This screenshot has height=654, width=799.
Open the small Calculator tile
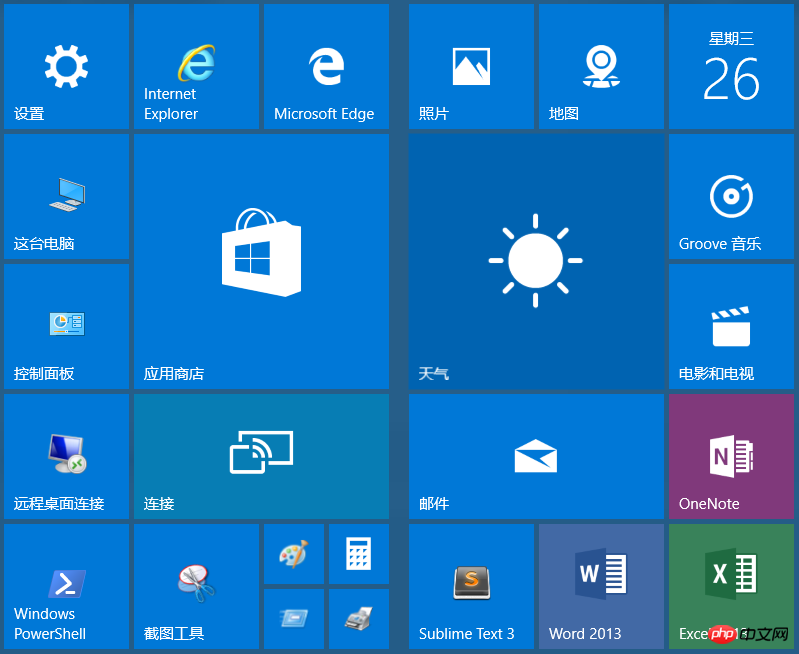[359, 553]
